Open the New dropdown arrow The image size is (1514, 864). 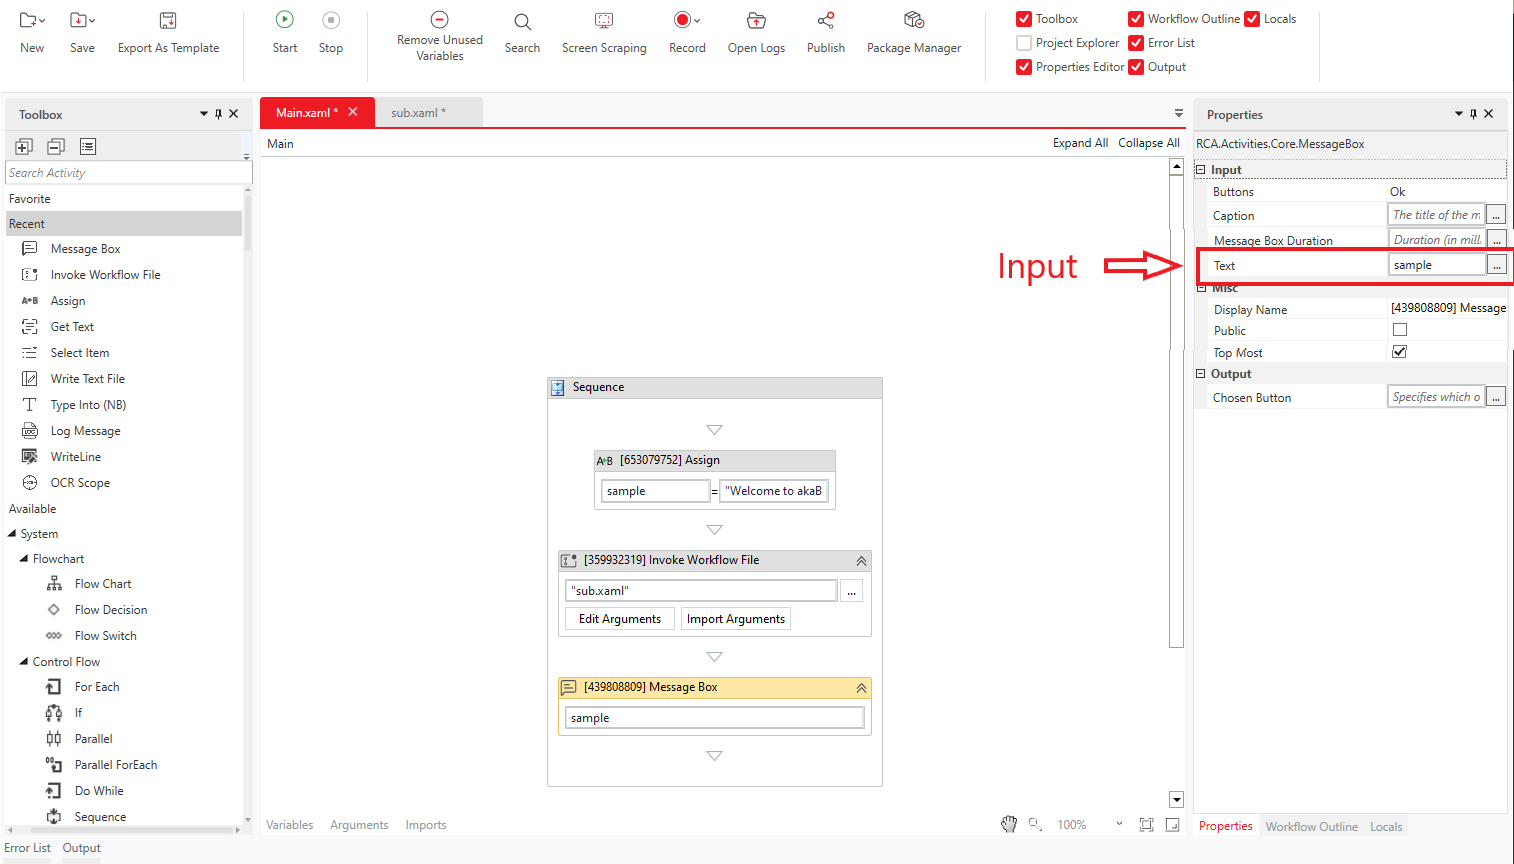tap(42, 21)
